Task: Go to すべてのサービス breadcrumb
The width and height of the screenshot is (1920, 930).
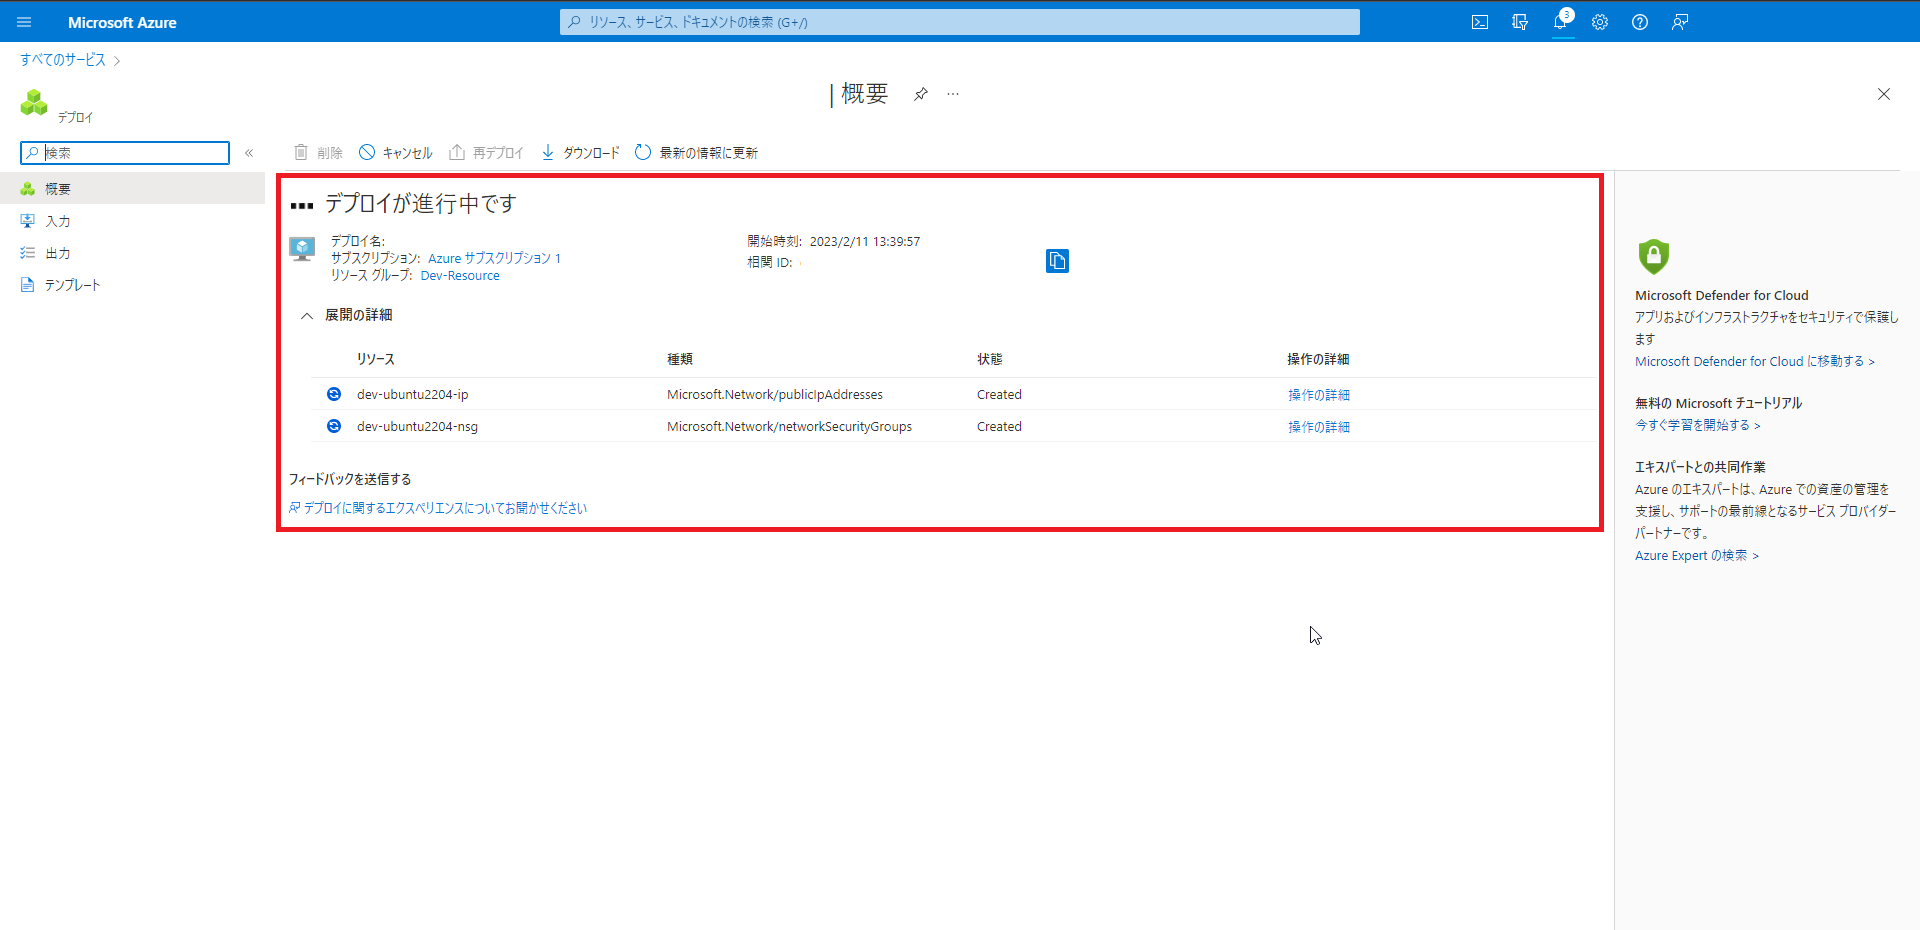Action: 63,60
